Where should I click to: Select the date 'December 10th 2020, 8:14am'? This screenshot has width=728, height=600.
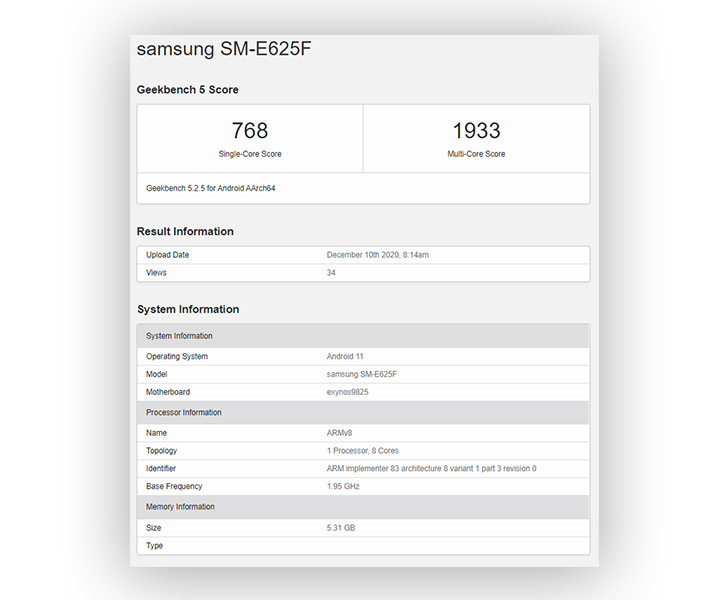point(377,255)
